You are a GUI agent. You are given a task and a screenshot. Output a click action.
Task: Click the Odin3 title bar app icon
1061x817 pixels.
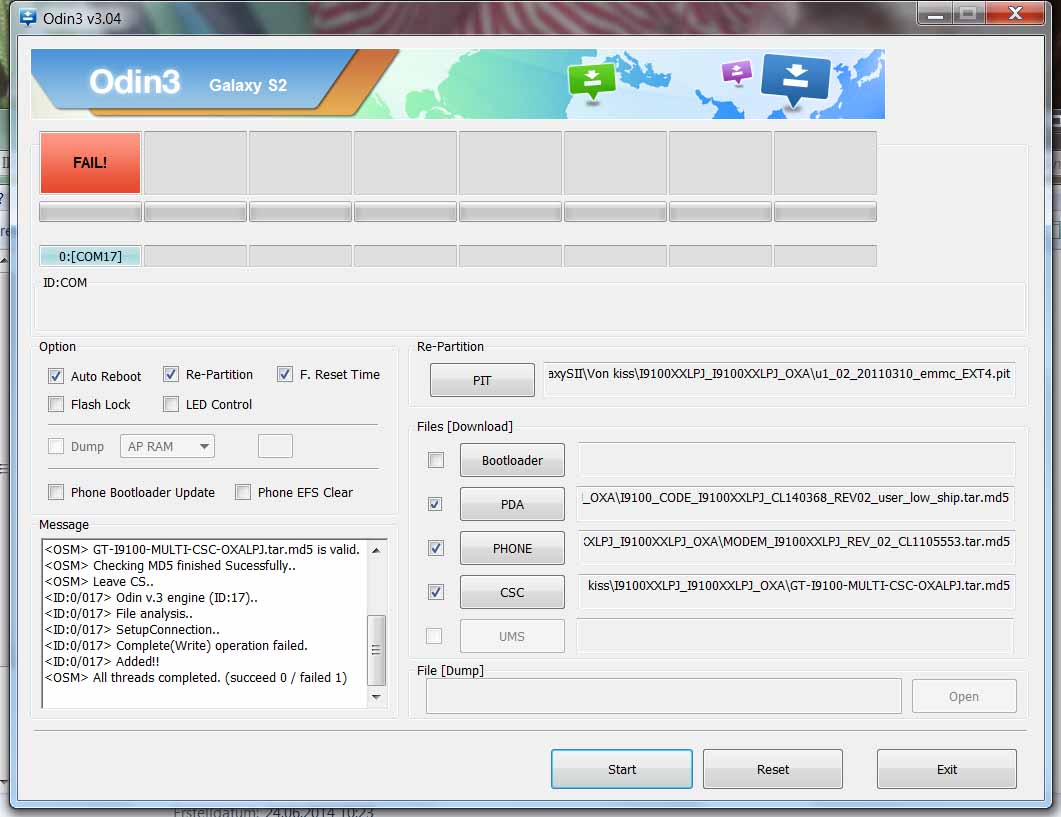point(28,17)
